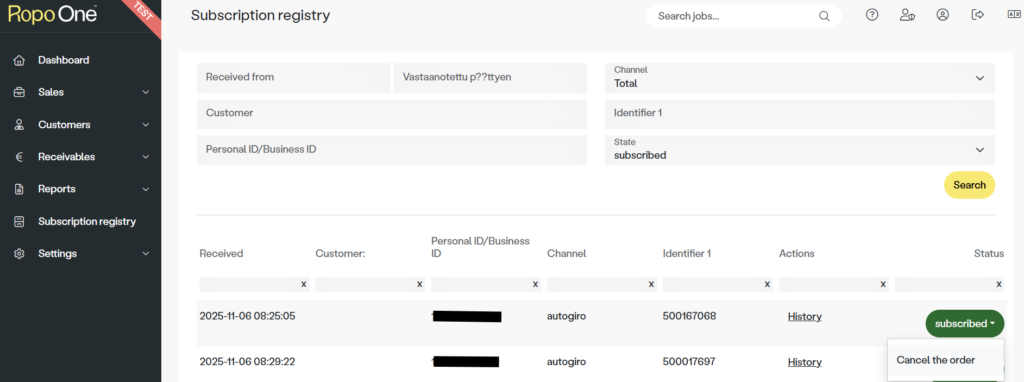This screenshot has width=1024, height=382.
Task: Click the logout arrow icon
Action: tap(978, 15)
